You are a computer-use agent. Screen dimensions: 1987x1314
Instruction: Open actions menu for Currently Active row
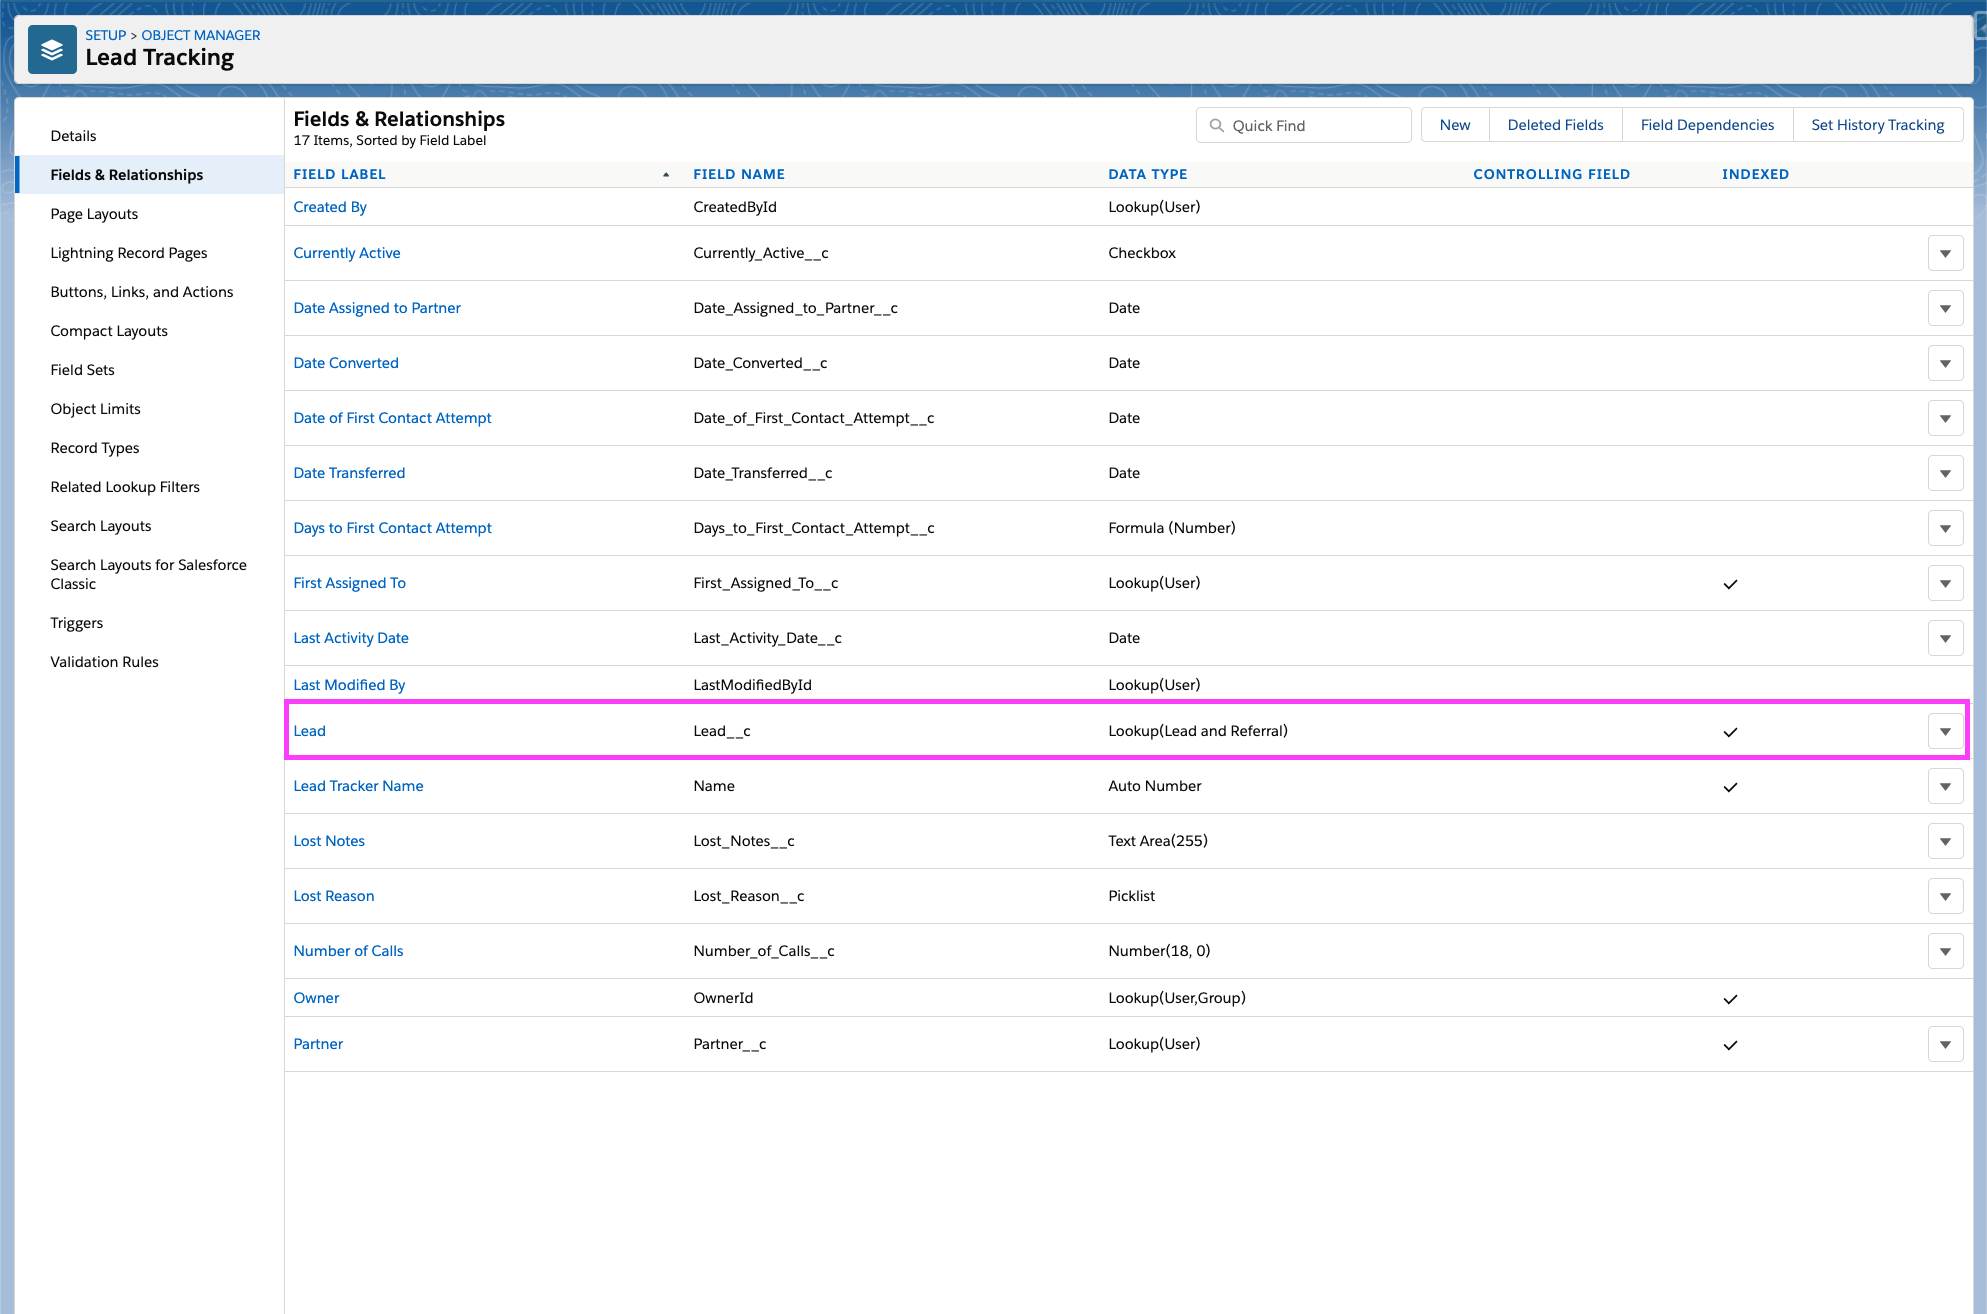[x=1944, y=254]
